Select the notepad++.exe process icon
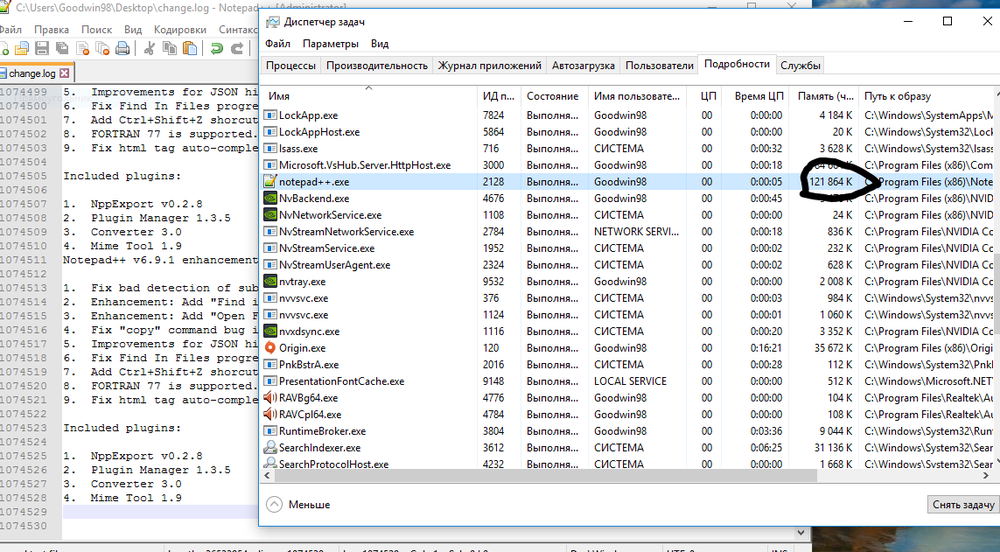1000x552 pixels. (x=269, y=182)
